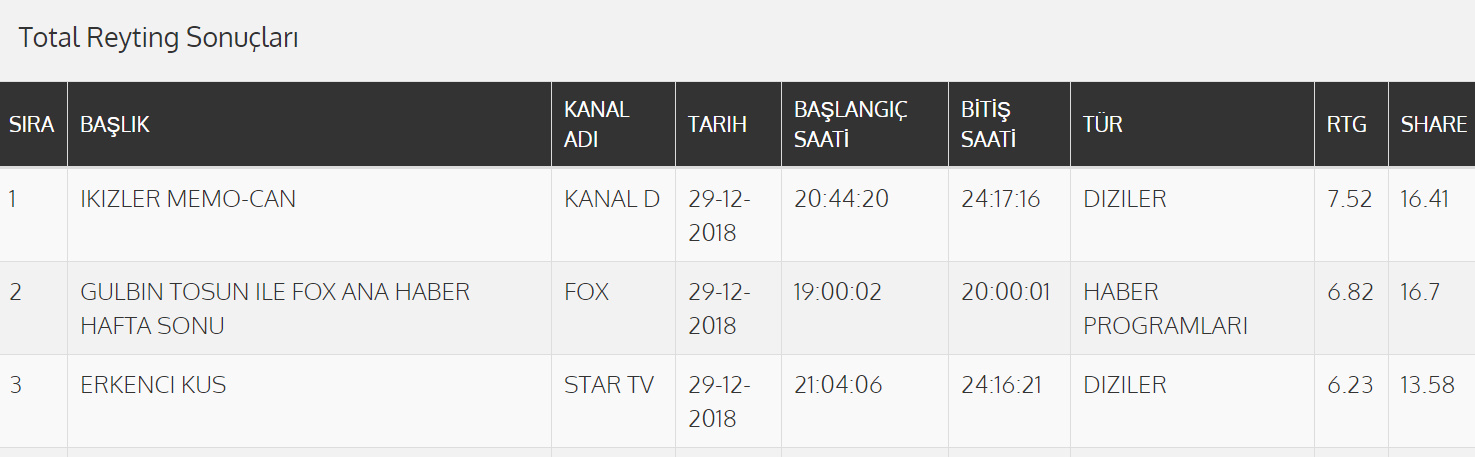
Task: Click the FOX channel cell
Action: [x=587, y=292]
